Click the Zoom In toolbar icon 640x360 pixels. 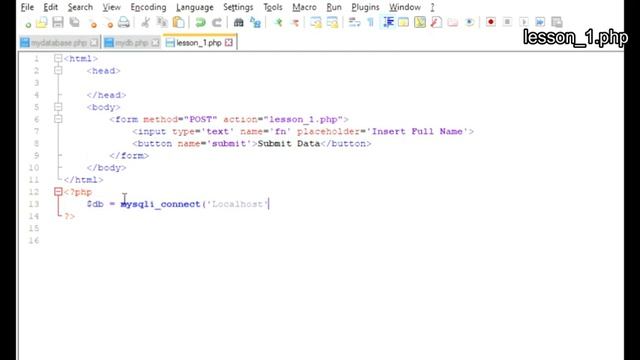[279, 22]
